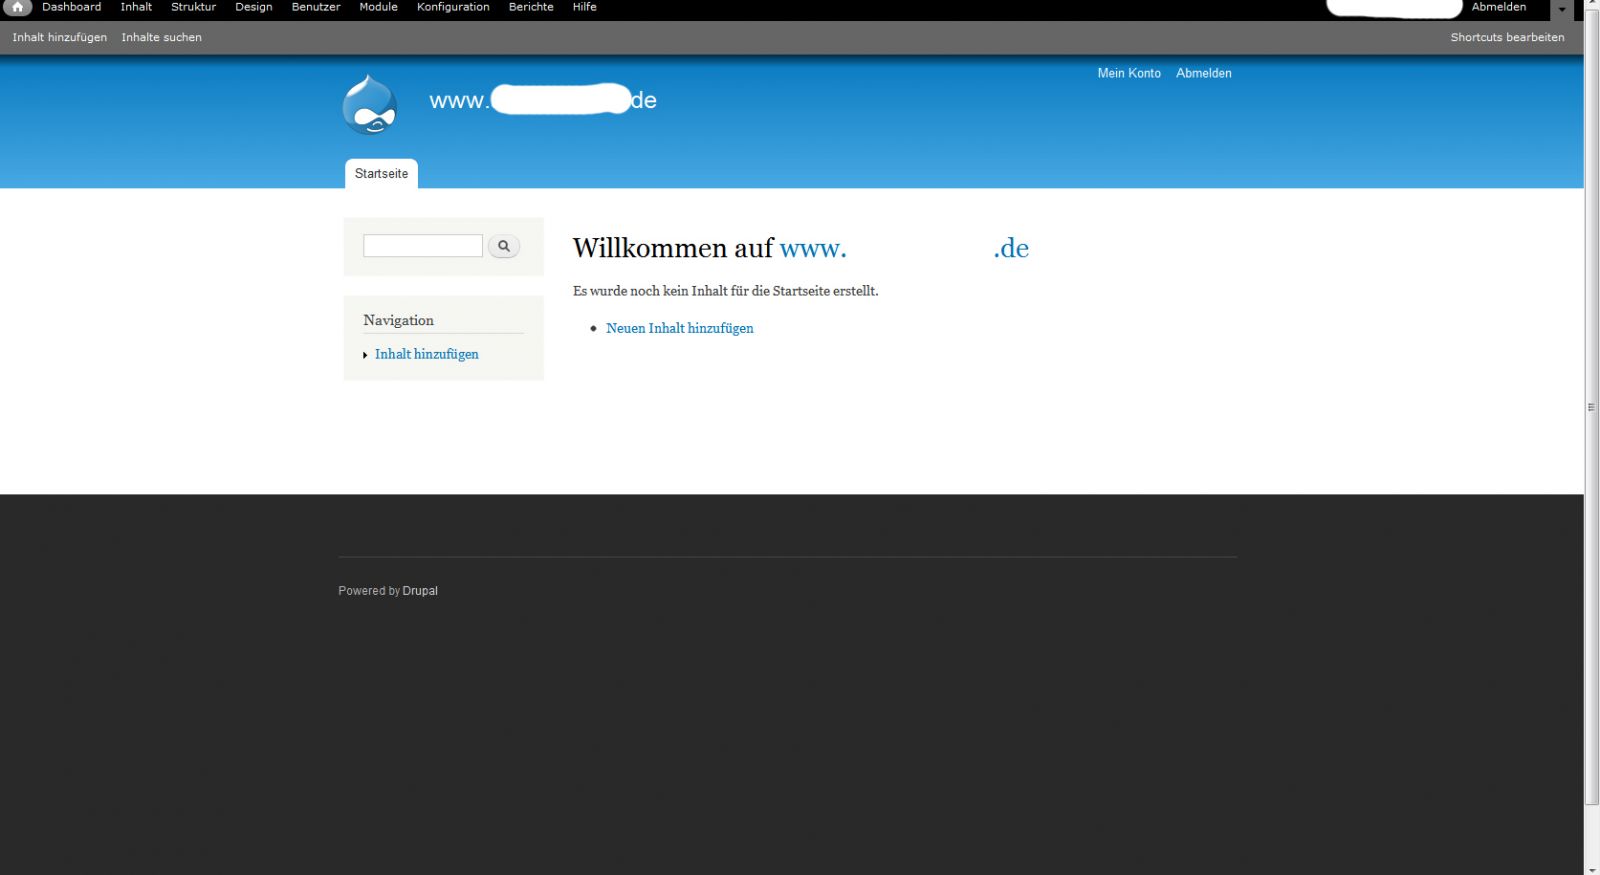
Task: Toggle the shortcut bar arrow at top right
Action: click(x=1562, y=9)
